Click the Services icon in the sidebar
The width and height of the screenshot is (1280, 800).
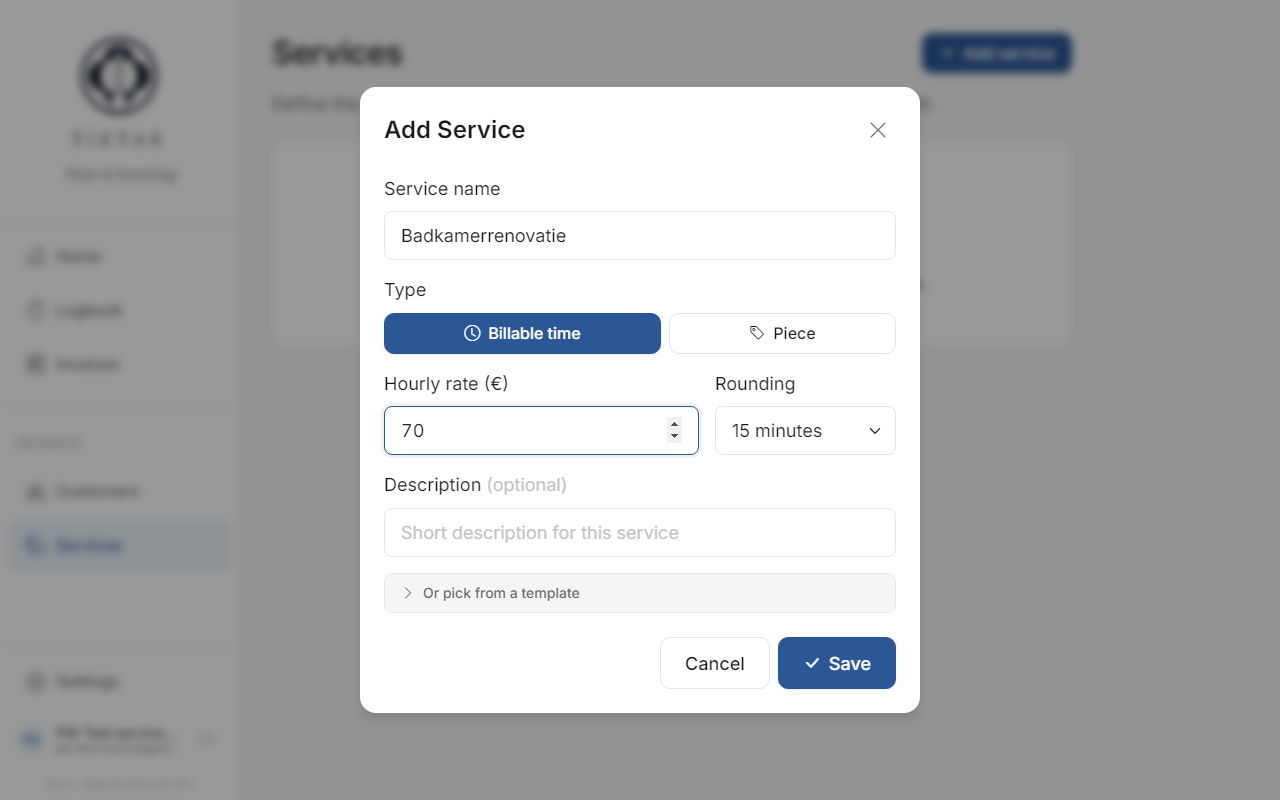[x=34, y=545]
